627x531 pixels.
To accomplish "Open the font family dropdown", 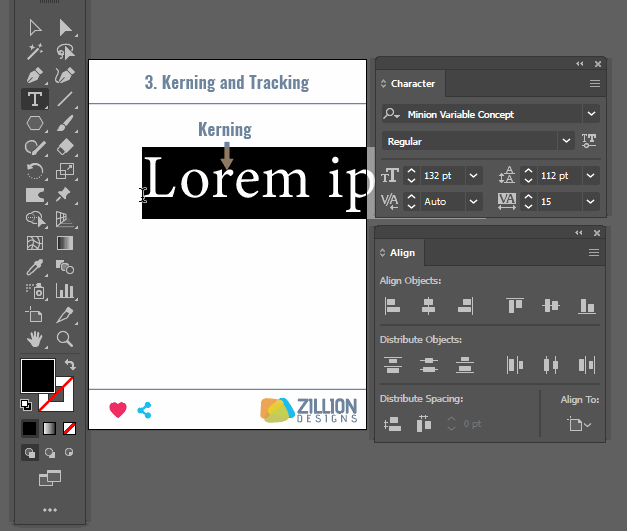I will point(591,114).
